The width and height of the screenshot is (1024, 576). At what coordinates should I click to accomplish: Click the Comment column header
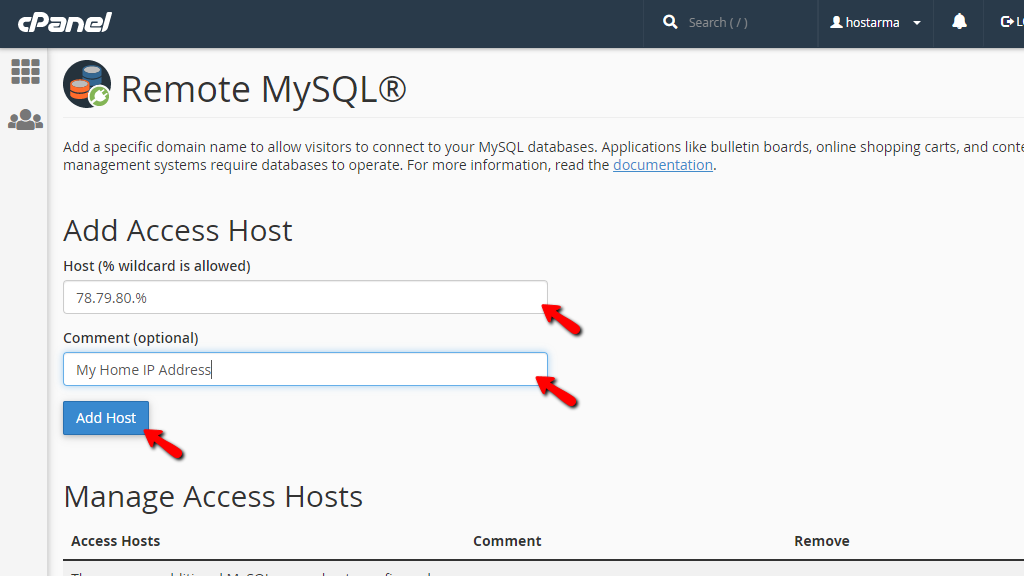pos(507,540)
